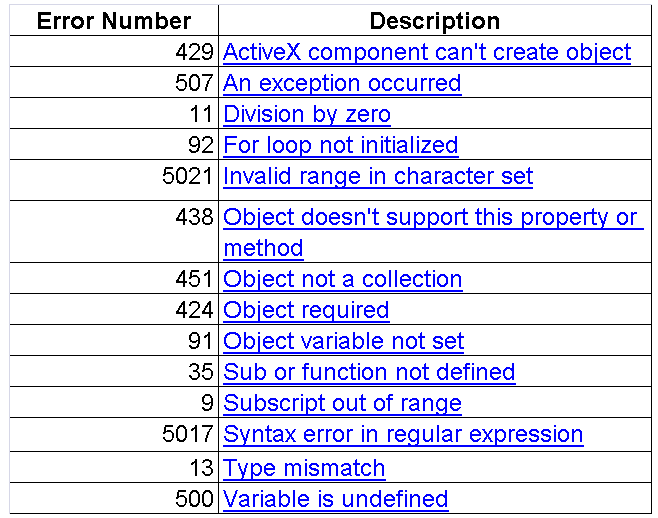Select the error number 429 cell

click(x=114, y=52)
